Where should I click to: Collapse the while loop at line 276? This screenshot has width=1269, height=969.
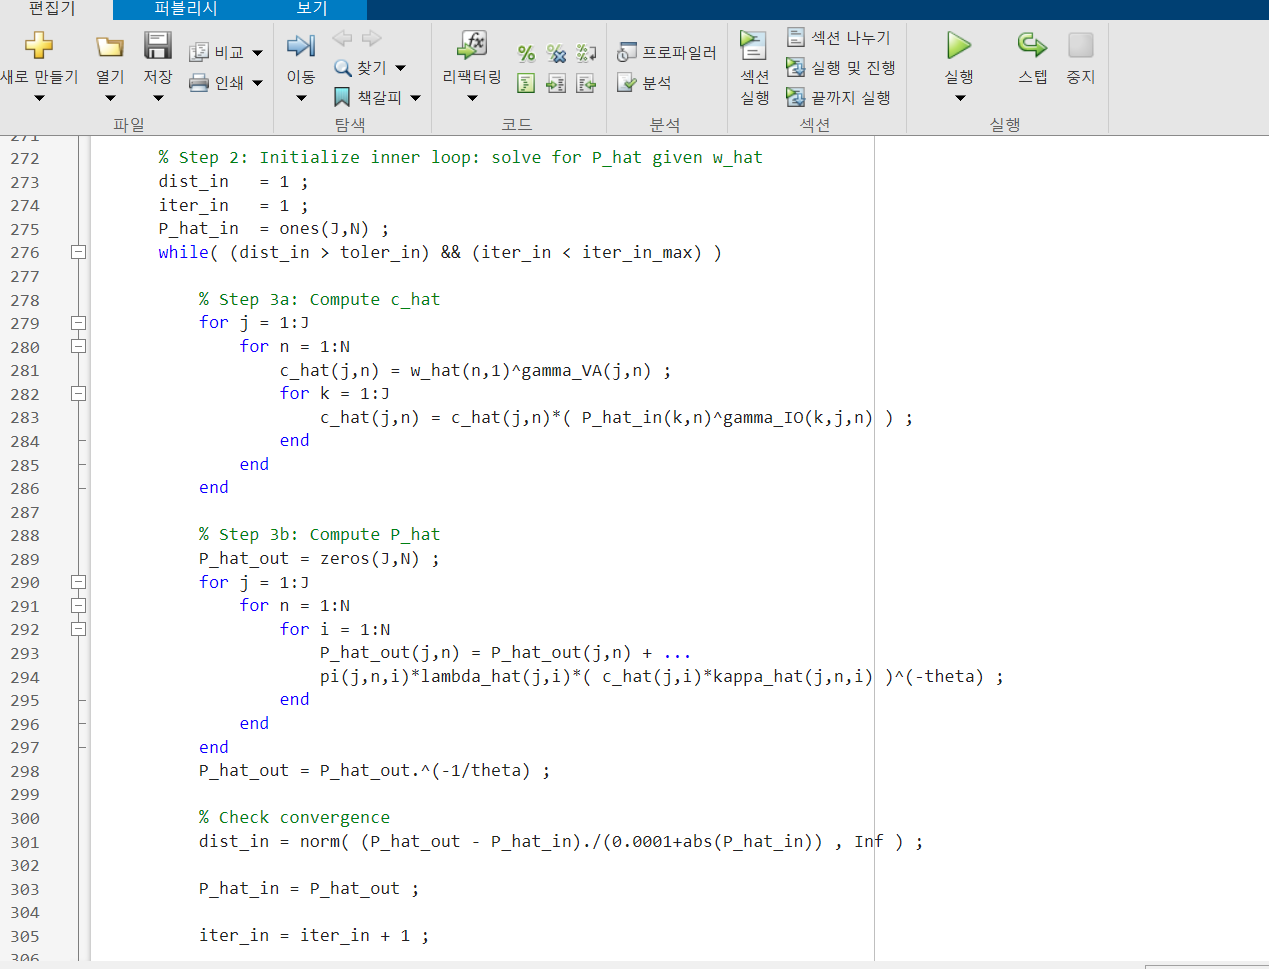click(x=78, y=252)
